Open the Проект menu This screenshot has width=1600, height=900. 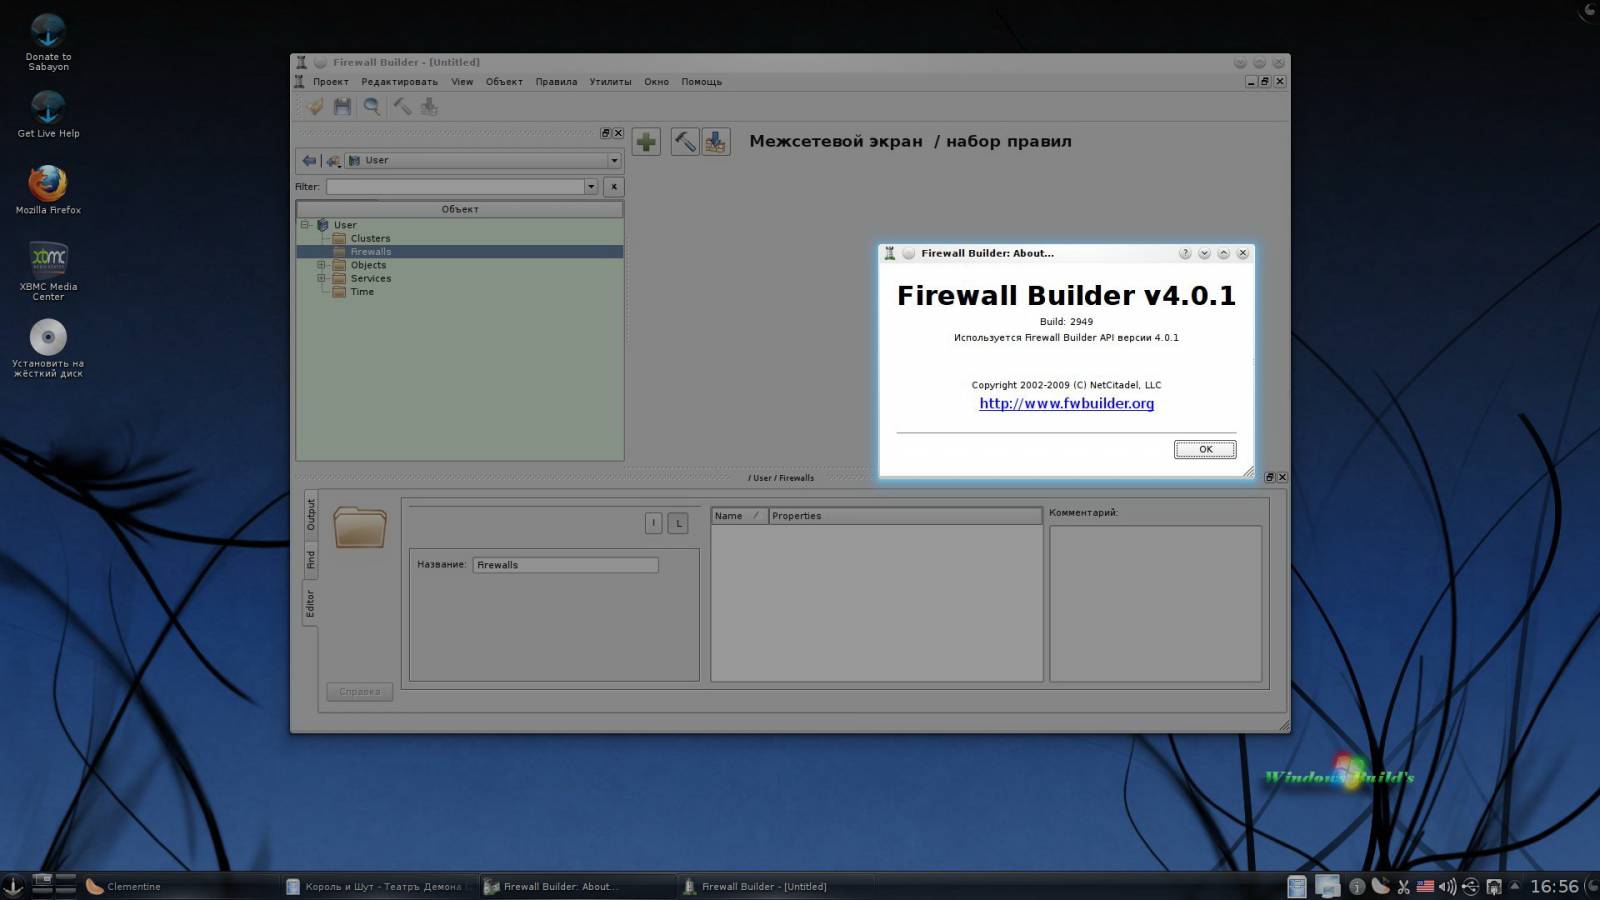[x=330, y=82]
